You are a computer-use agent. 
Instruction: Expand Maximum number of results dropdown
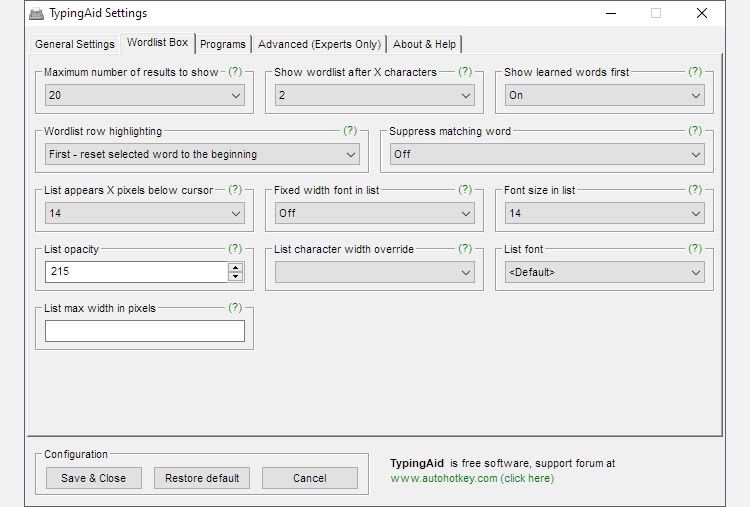pos(145,96)
